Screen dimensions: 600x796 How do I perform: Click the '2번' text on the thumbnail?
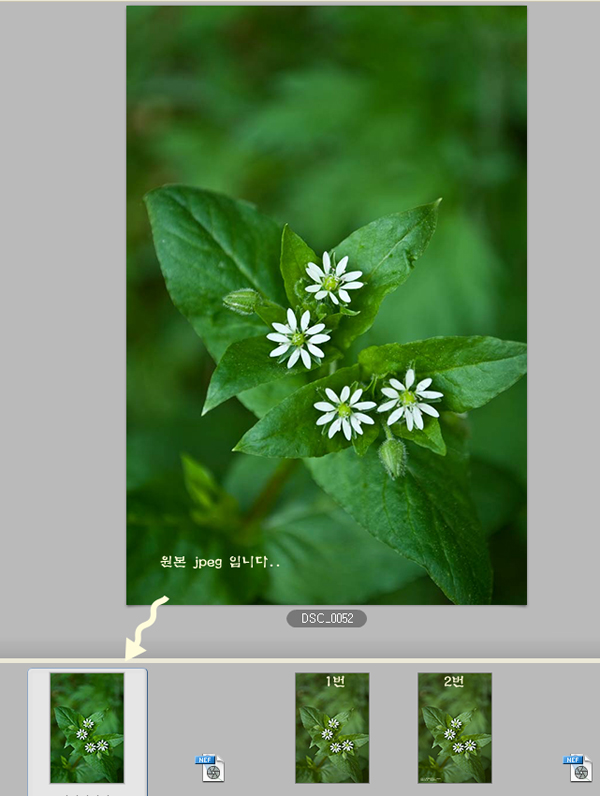pos(454,681)
